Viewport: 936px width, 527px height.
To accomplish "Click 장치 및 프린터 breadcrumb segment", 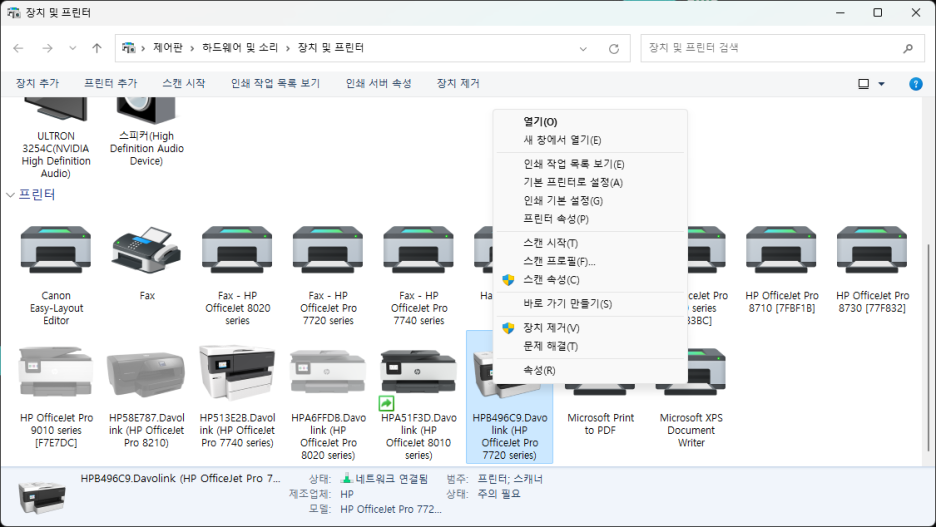I will [331, 48].
